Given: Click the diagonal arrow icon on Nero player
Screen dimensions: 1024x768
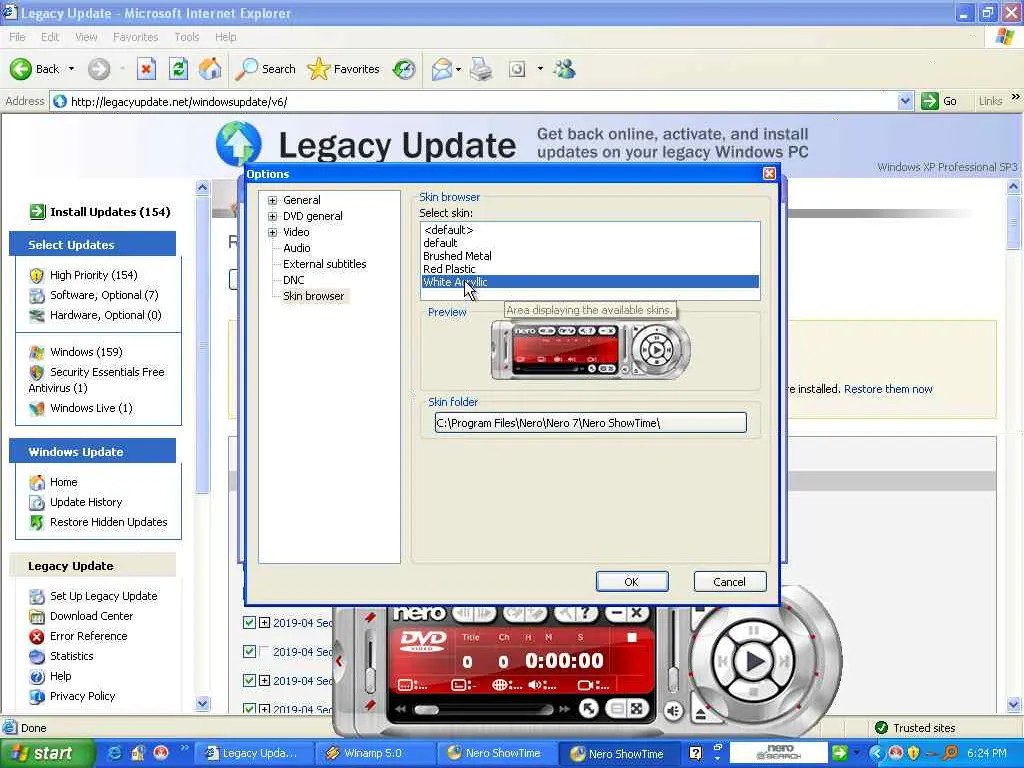Looking at the screenshot, I should coord(588,709).
